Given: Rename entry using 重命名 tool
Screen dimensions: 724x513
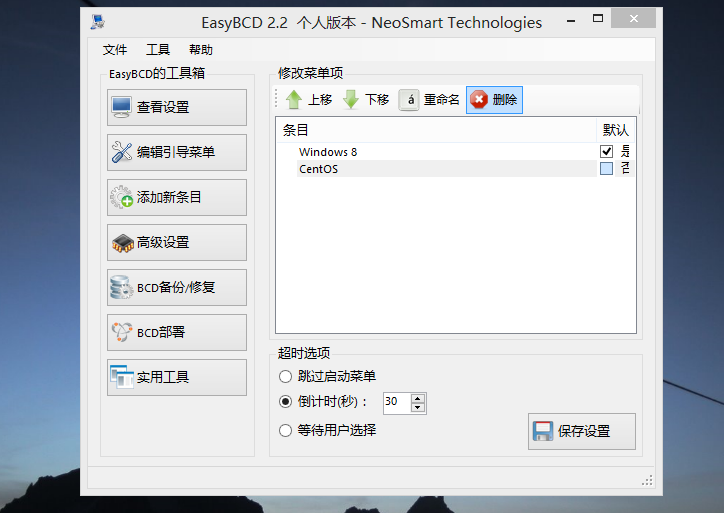Looking at the screenshot, I should click(429, 100).
